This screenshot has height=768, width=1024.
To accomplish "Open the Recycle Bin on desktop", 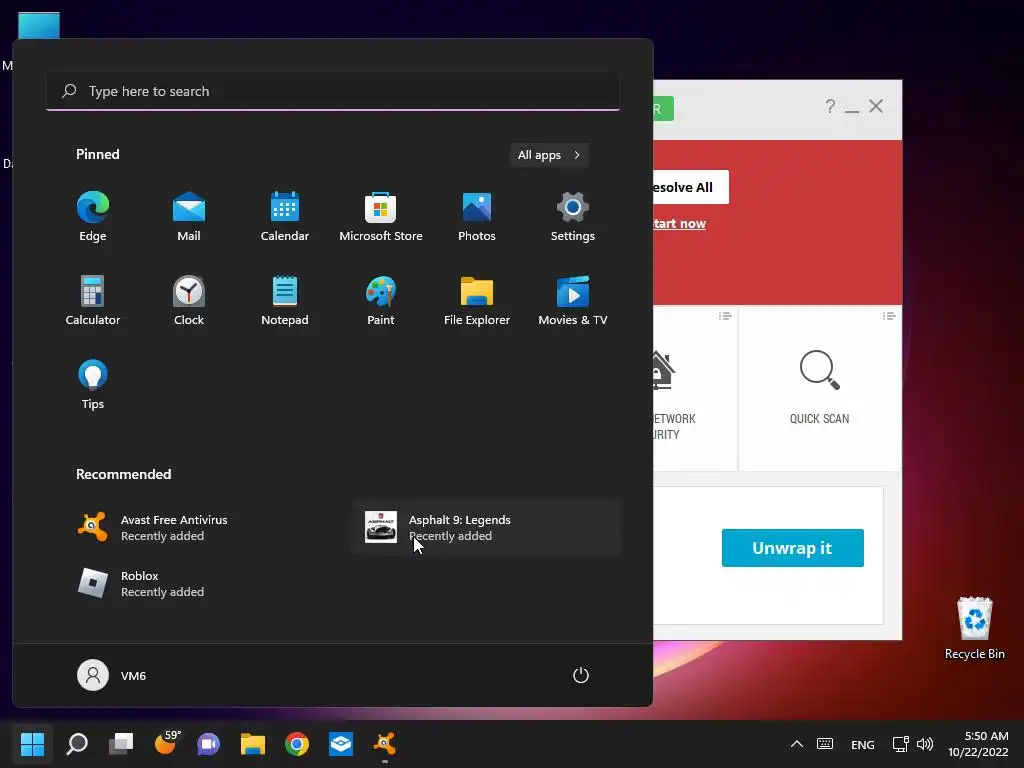I will [x=974, y=628].
